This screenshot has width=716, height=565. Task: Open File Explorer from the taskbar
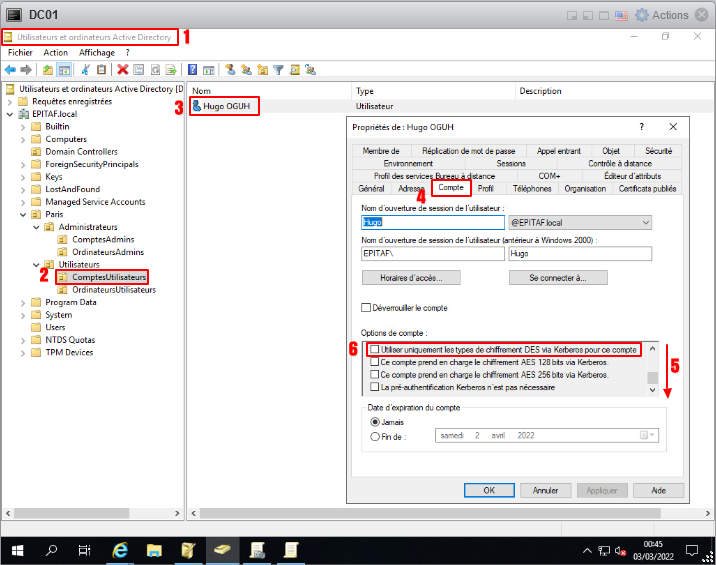coord(155,550)
